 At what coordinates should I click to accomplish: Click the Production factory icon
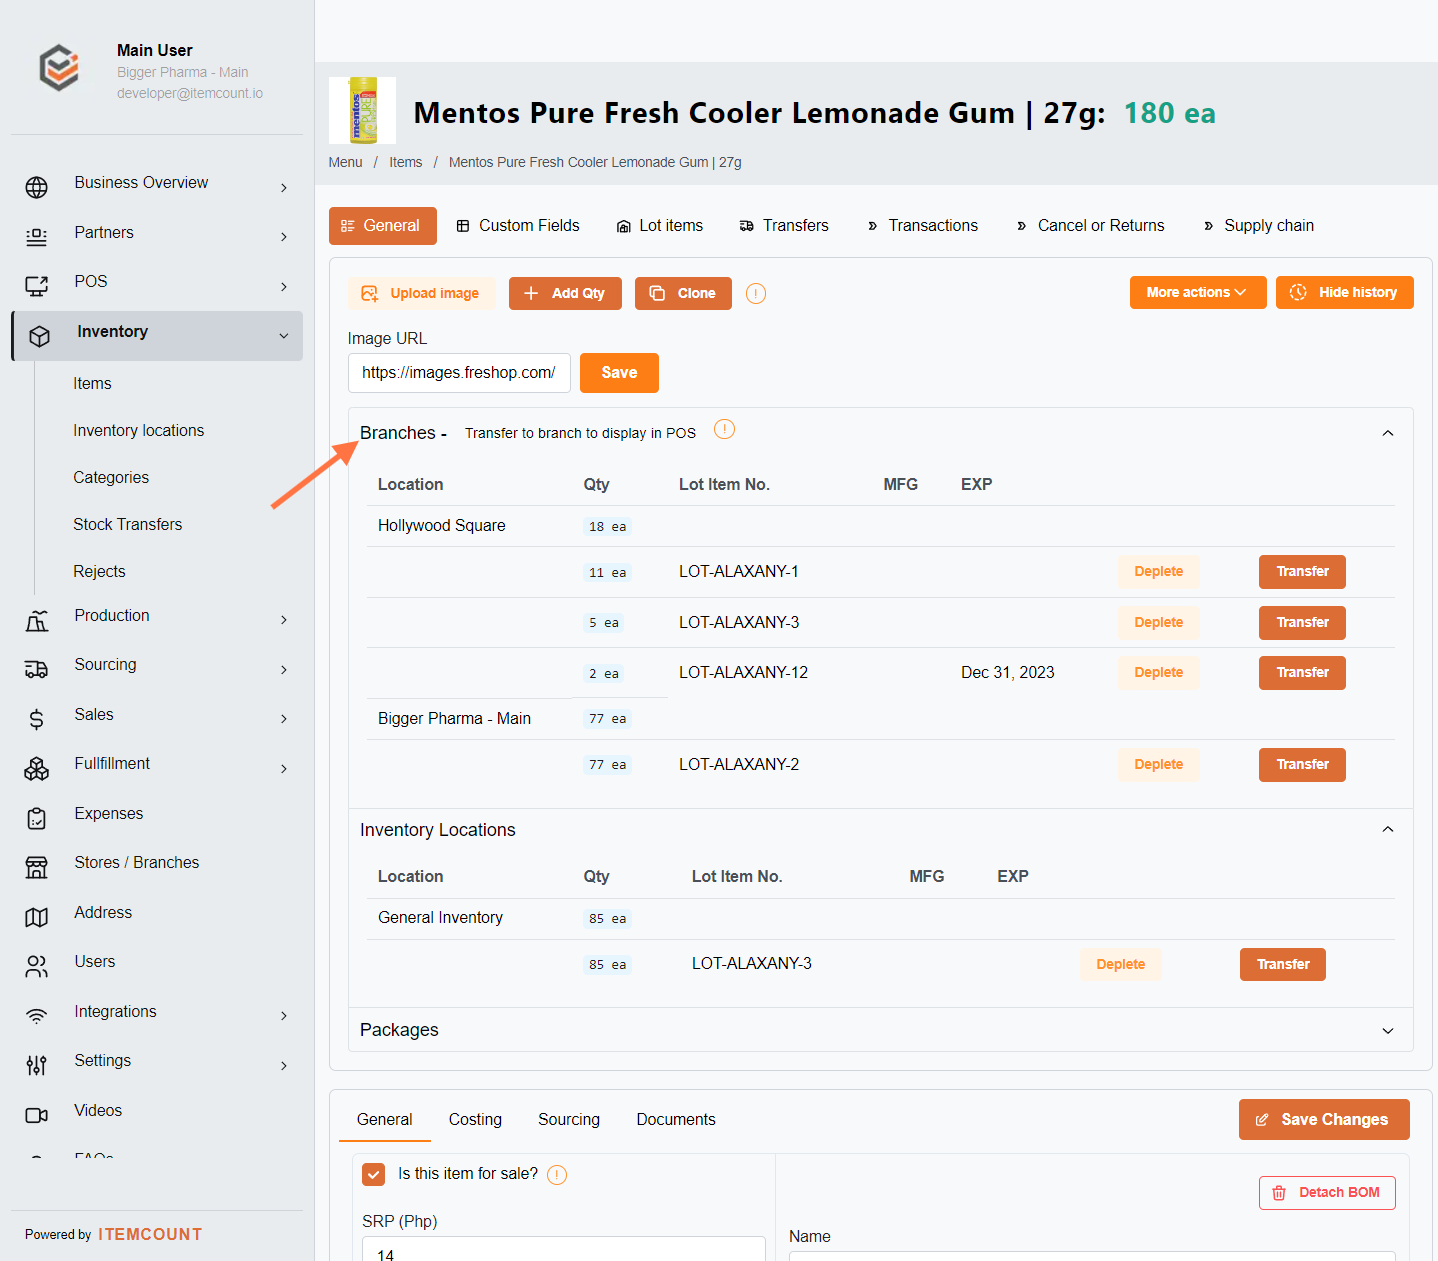37,620
